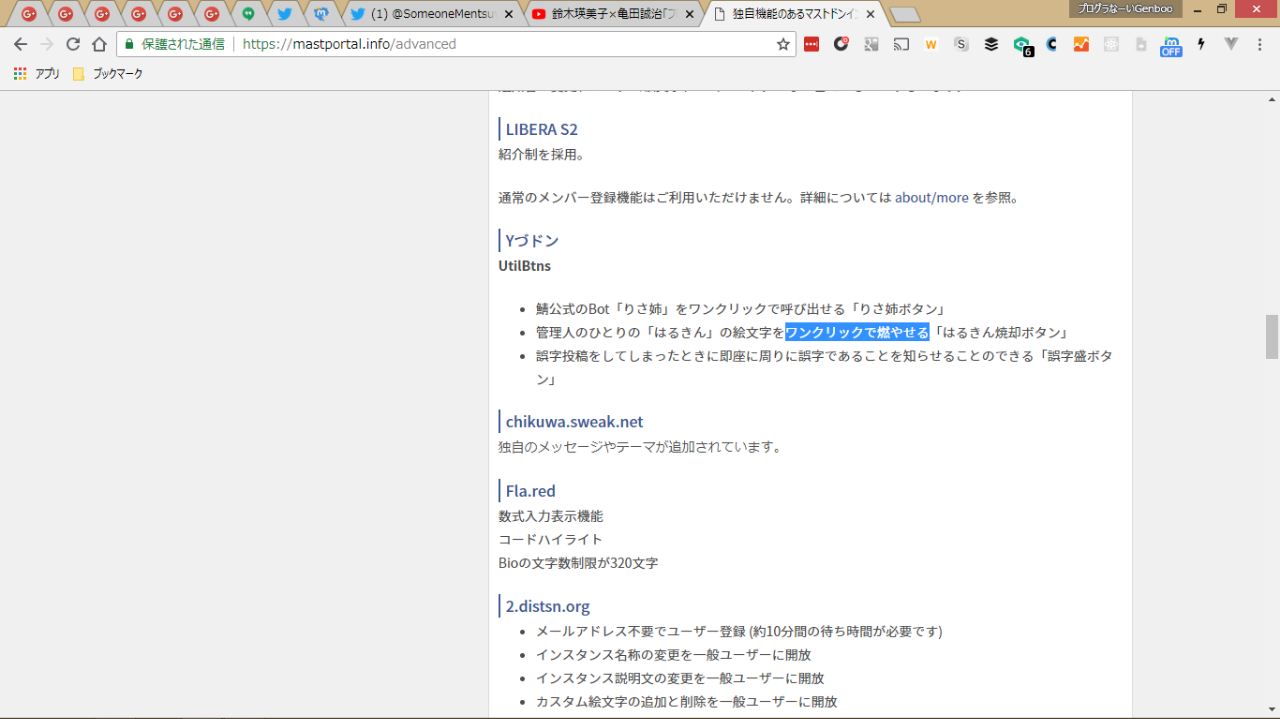
Task: Click the red LastPass extension icon
Action: click(x=811, y=44)
